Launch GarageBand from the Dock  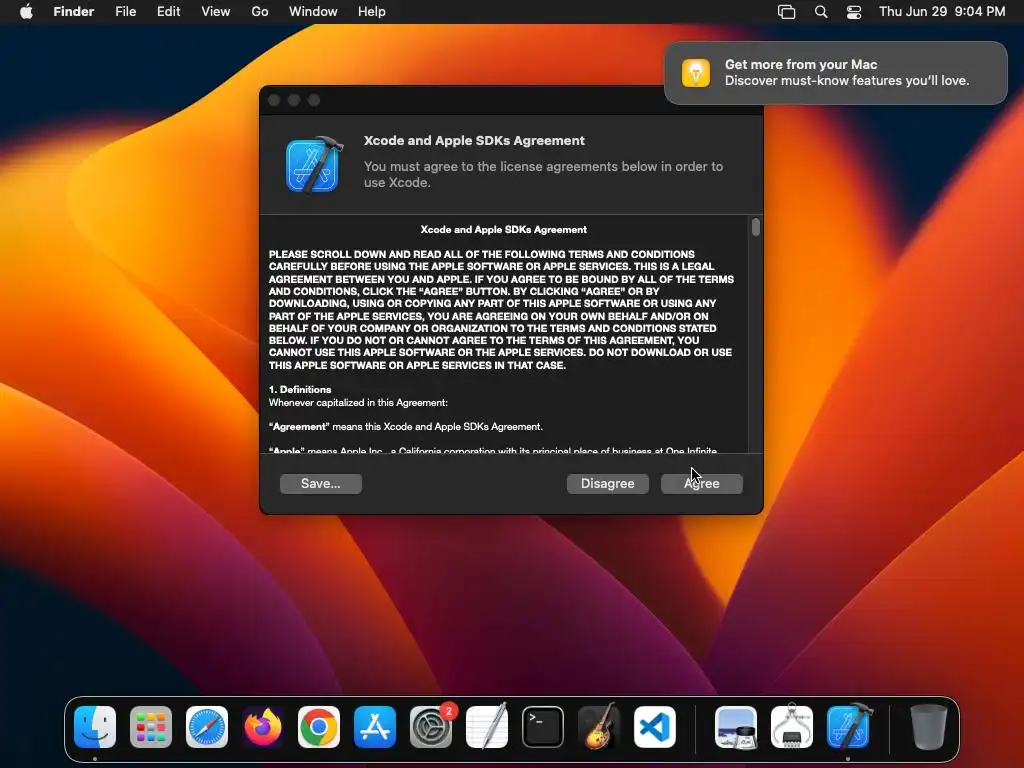coord(599,727)
